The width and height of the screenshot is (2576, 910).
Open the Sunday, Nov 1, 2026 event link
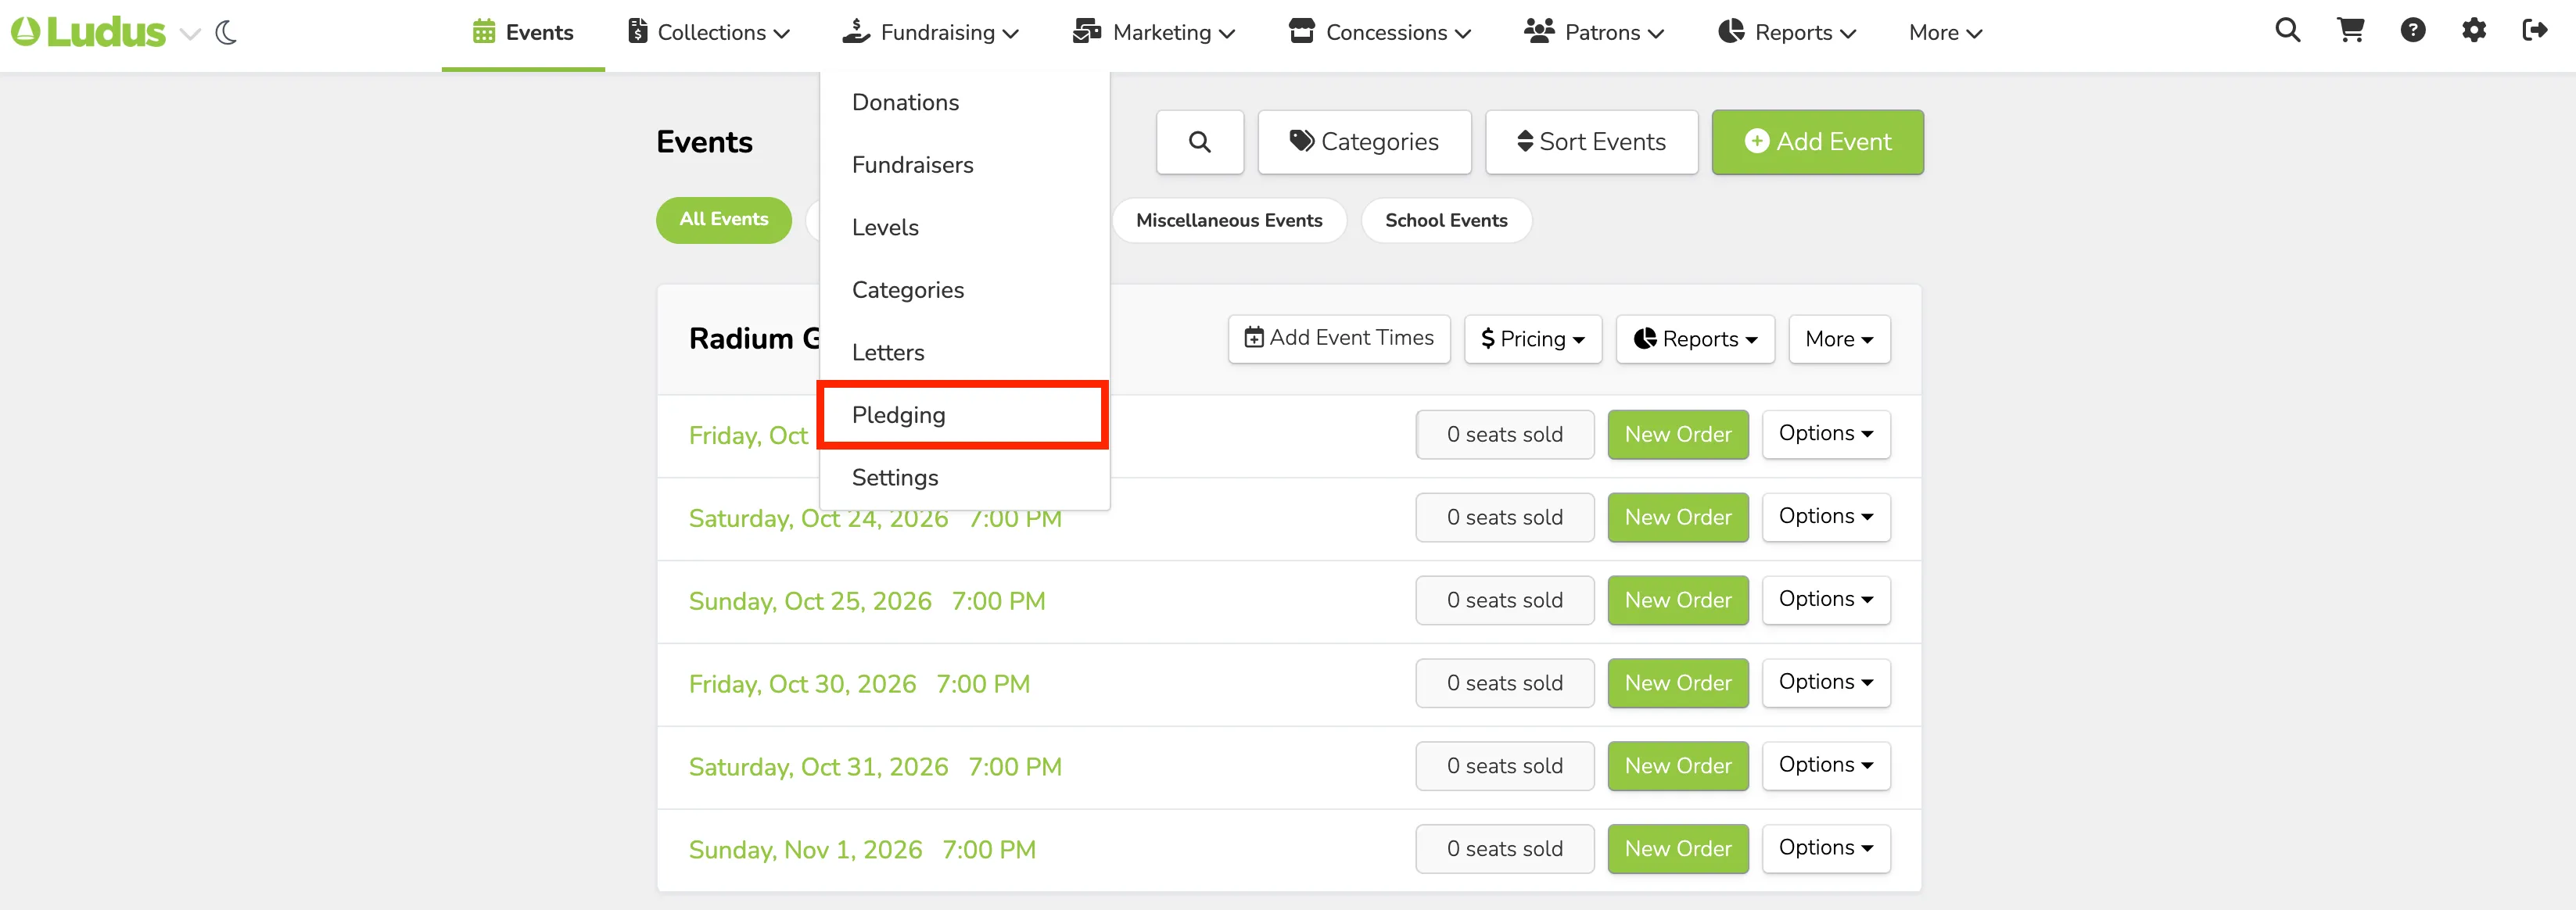862,850
